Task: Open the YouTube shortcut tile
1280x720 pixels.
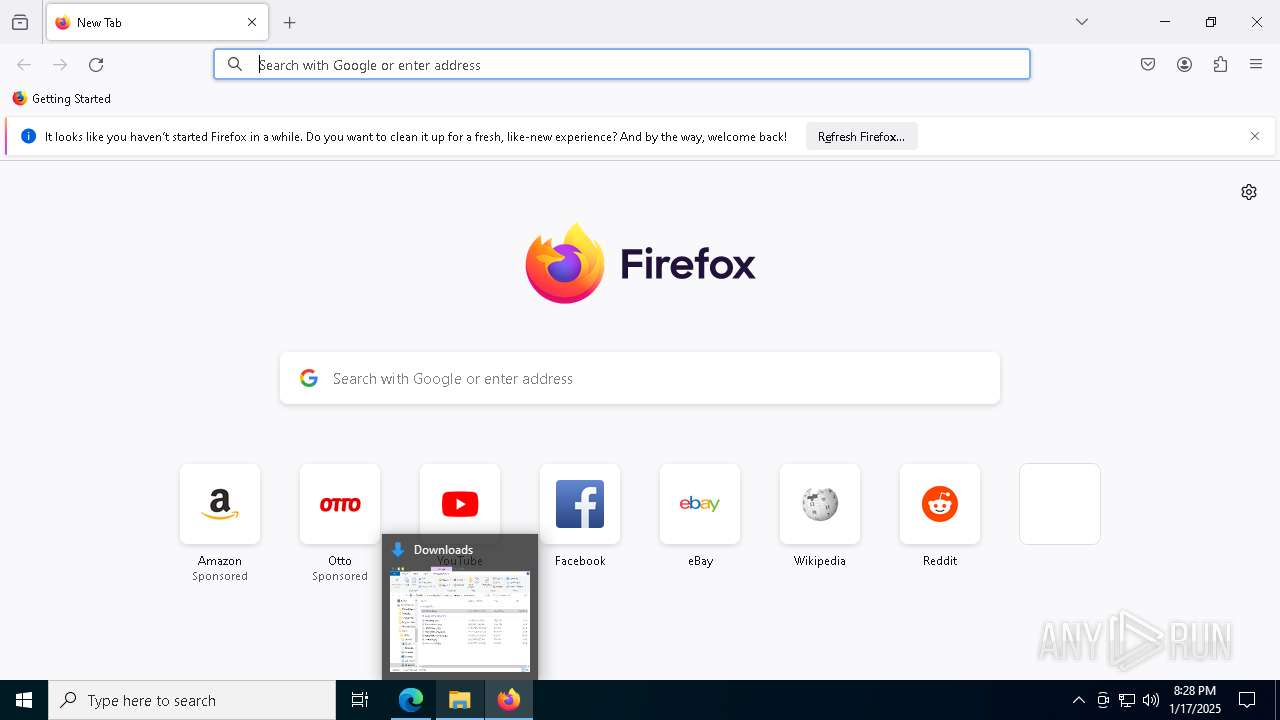Action: 460,502
